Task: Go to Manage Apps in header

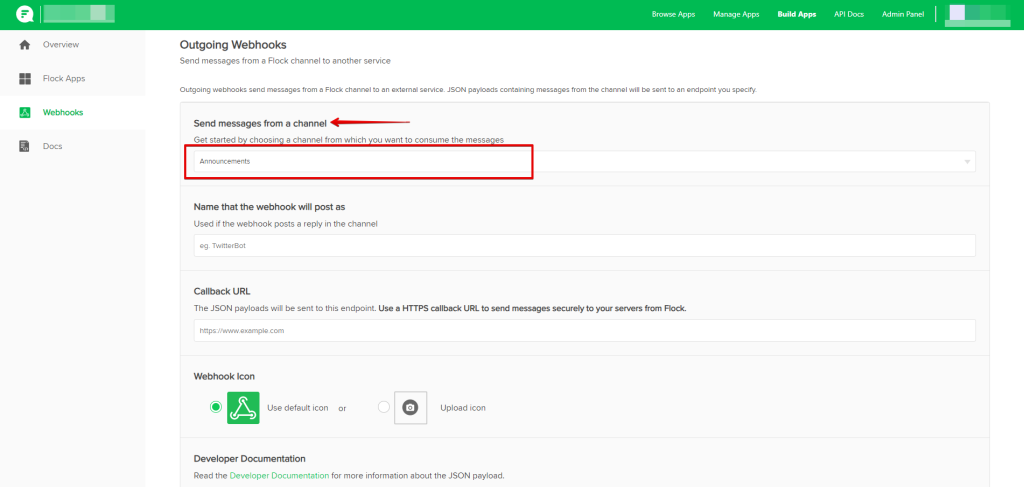Action: (736, 15)
